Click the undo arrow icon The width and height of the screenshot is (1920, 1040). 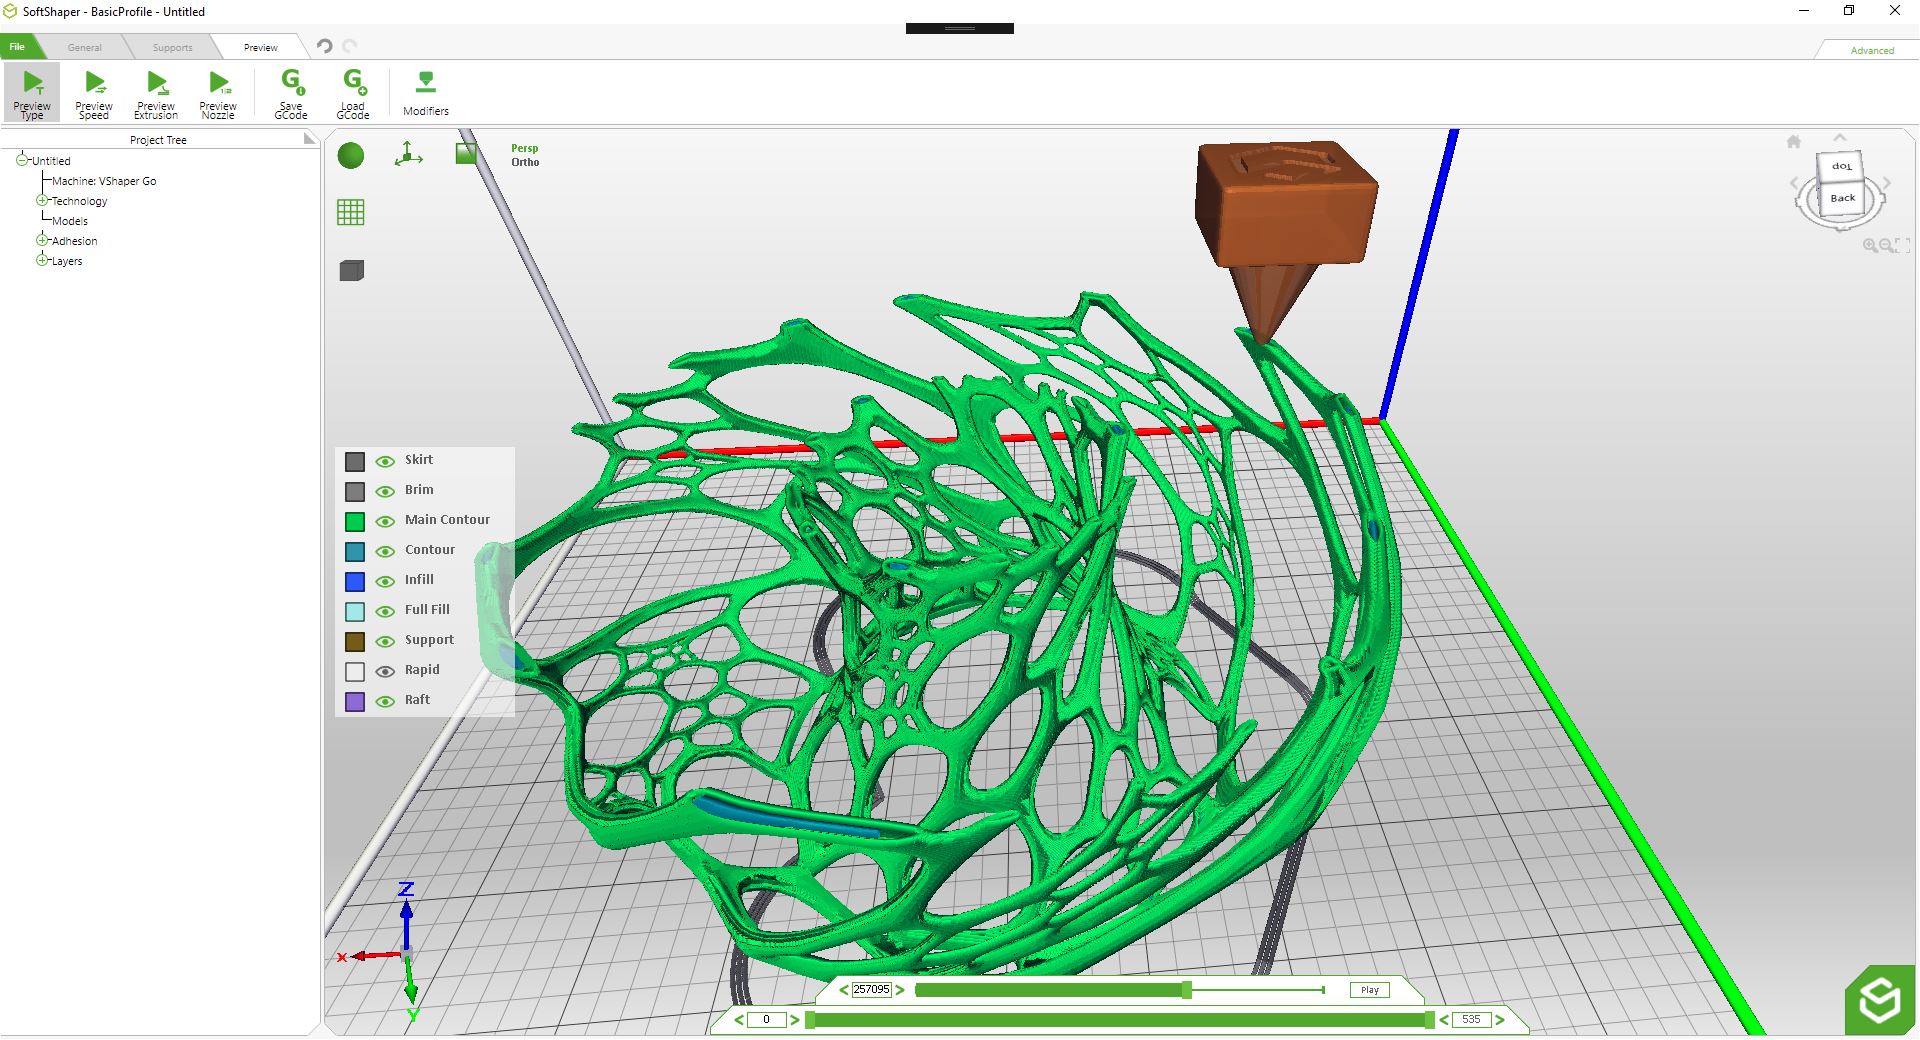tap(324, 46)
